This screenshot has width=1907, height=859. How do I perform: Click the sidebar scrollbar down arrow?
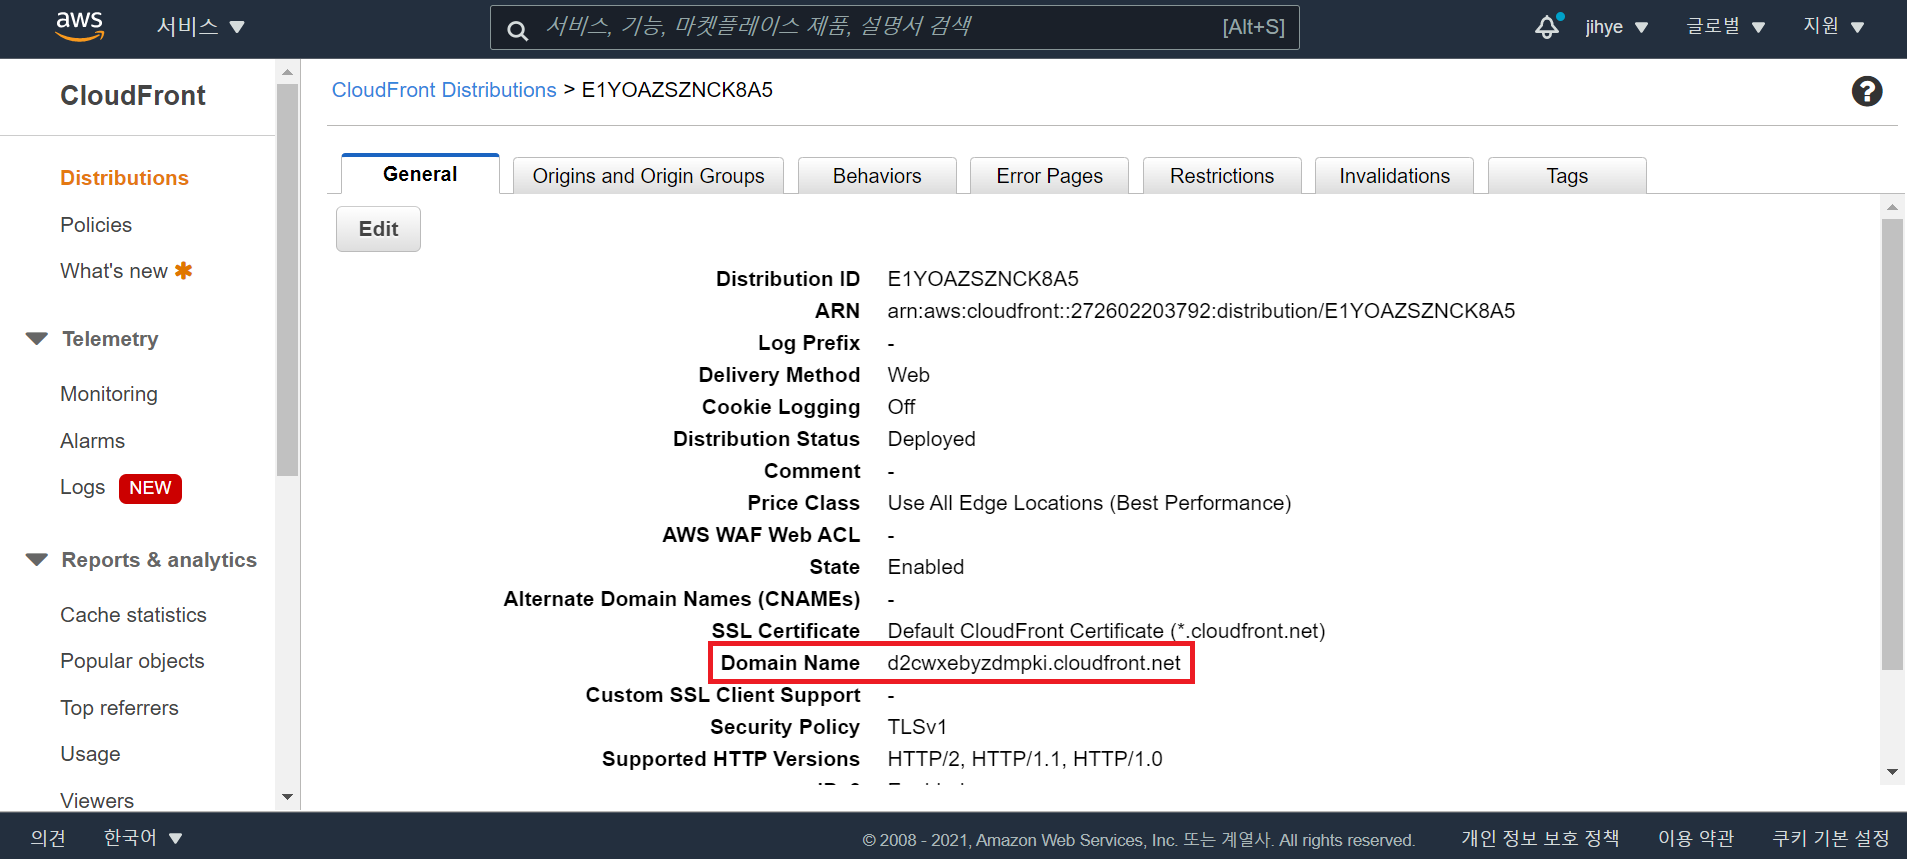pos(288,797)
